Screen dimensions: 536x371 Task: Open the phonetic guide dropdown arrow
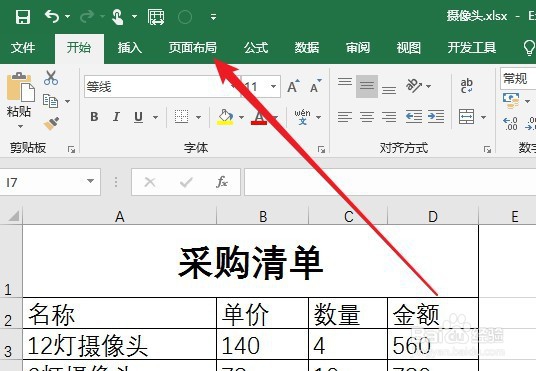319,117
